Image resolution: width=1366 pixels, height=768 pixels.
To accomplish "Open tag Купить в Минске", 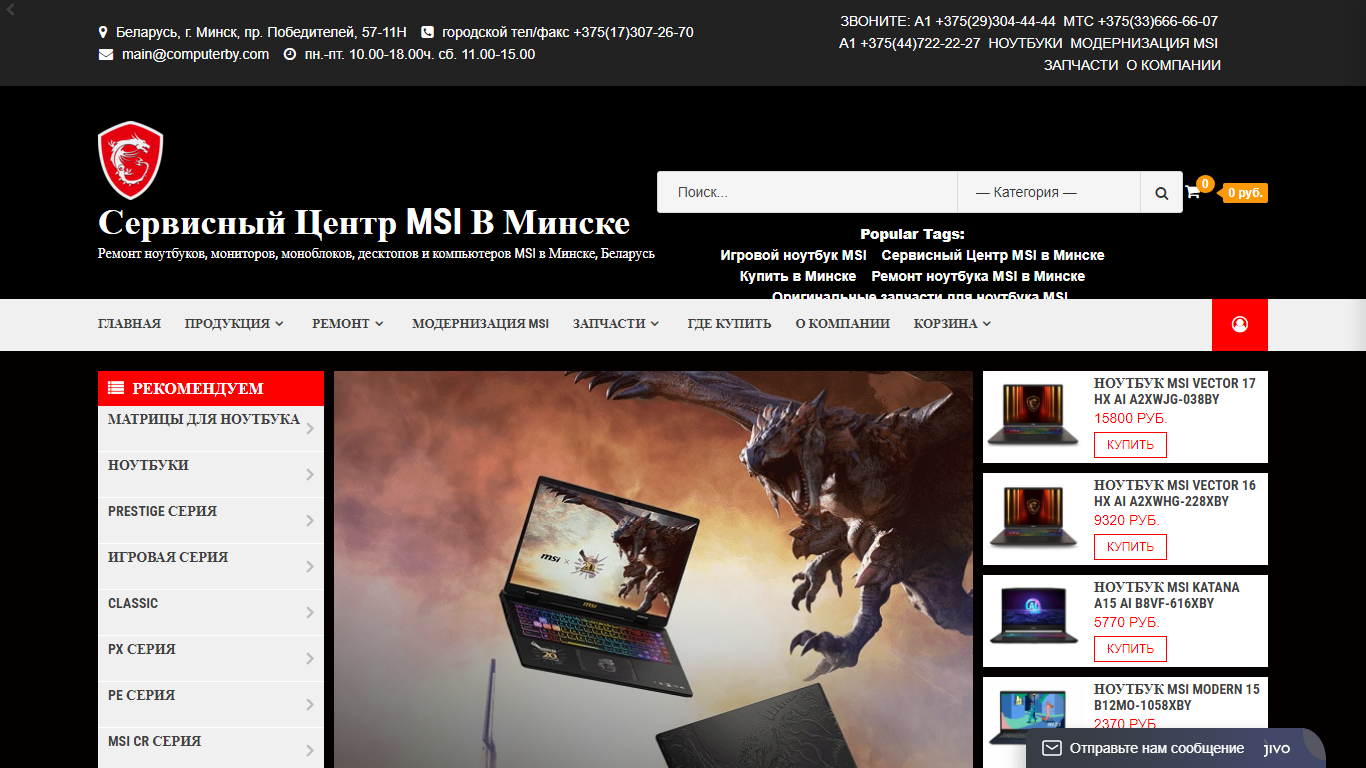I will pyautogui.click(x=798, y=276).
